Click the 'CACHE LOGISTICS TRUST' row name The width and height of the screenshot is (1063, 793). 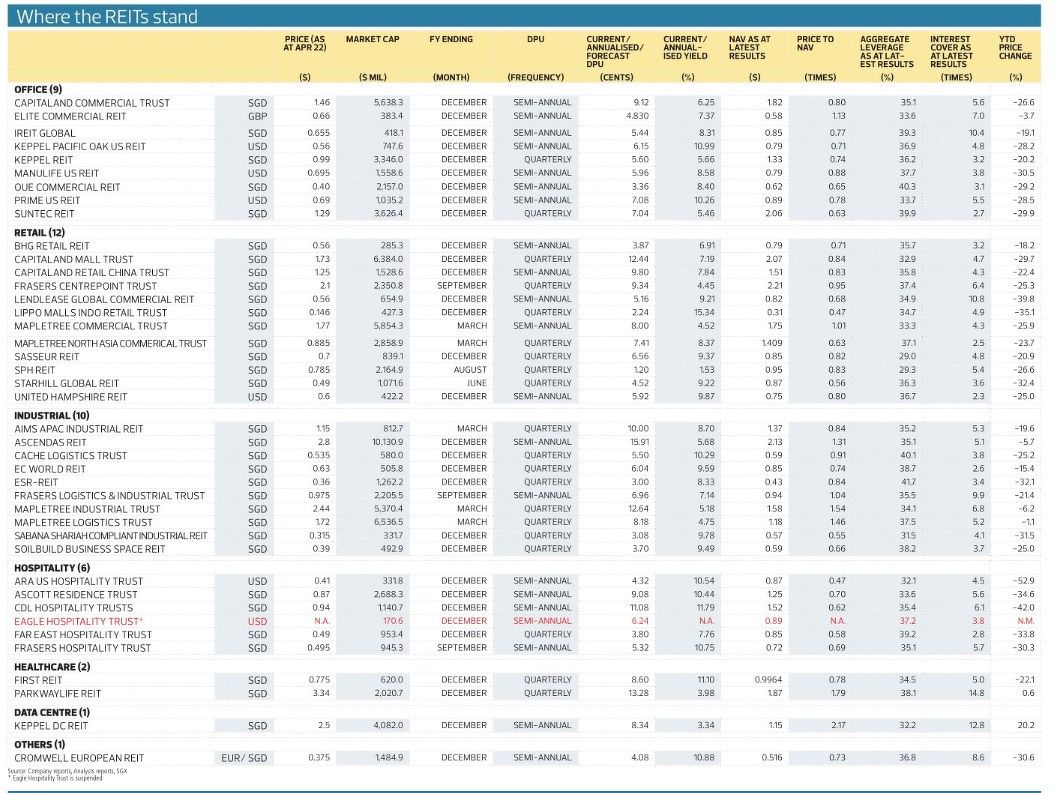click(71, 456)
